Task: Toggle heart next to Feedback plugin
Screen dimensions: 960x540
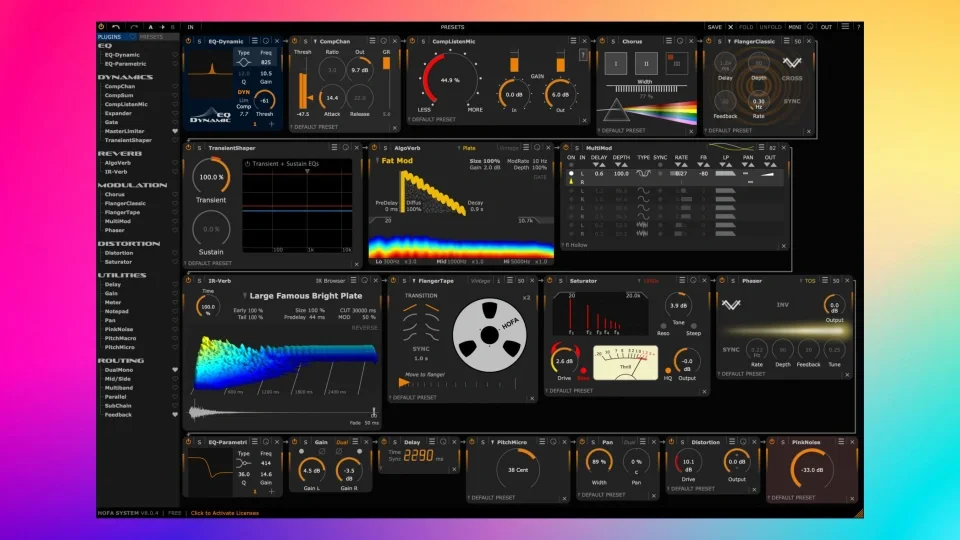Action: point(174,414)
